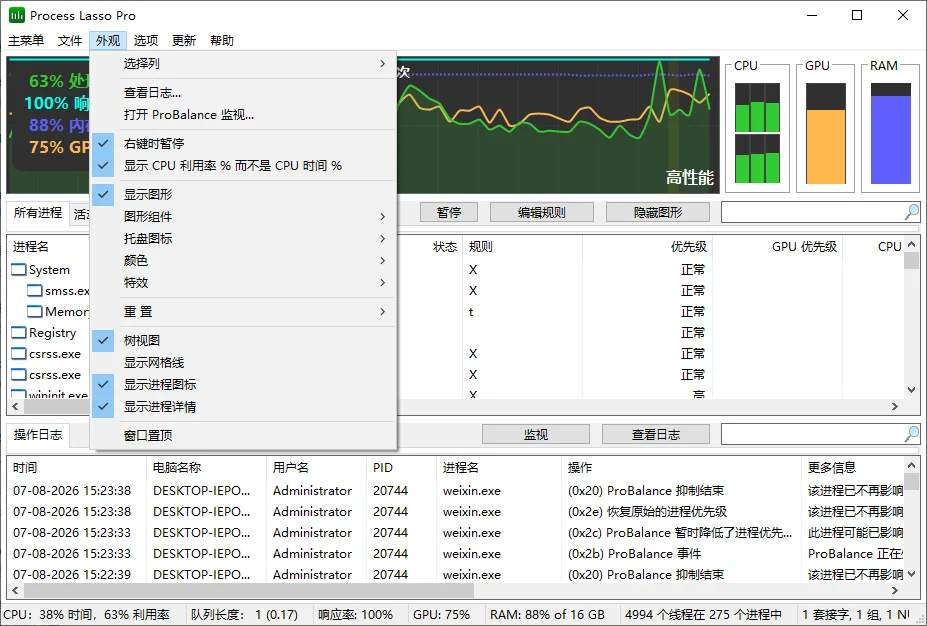Click the 暂停 button
Screen dimensions: 927x626
coord(449,212)
